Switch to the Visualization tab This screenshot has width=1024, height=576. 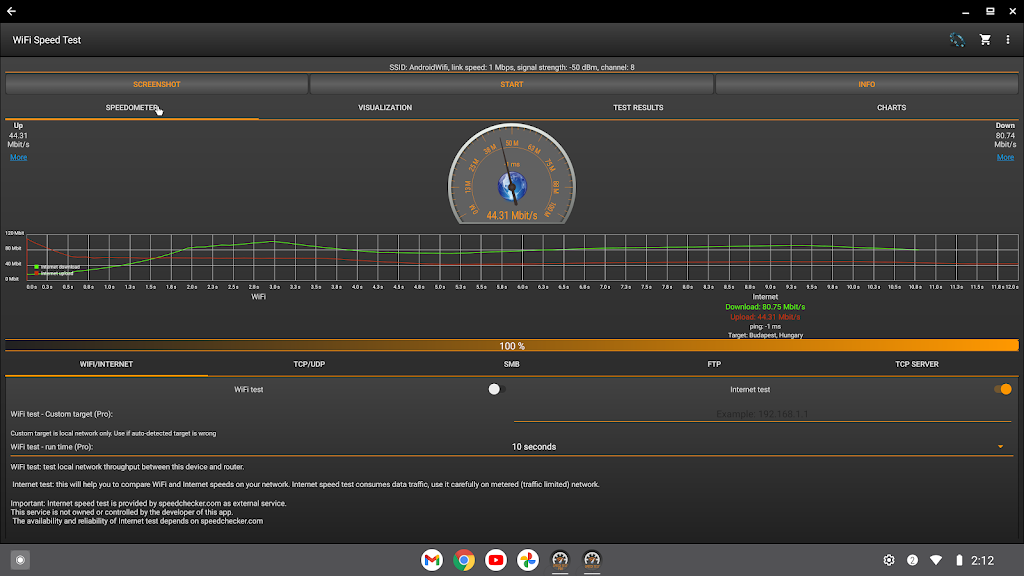(x=385, y=108)
